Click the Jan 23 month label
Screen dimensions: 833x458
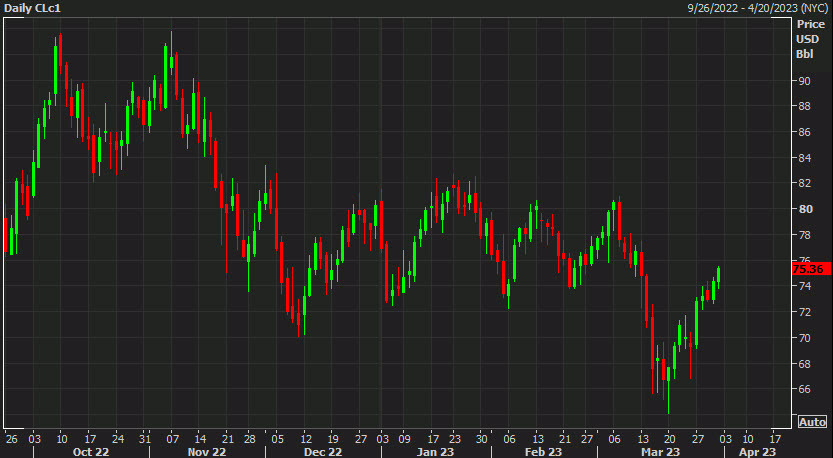click(x=436, y=452)
